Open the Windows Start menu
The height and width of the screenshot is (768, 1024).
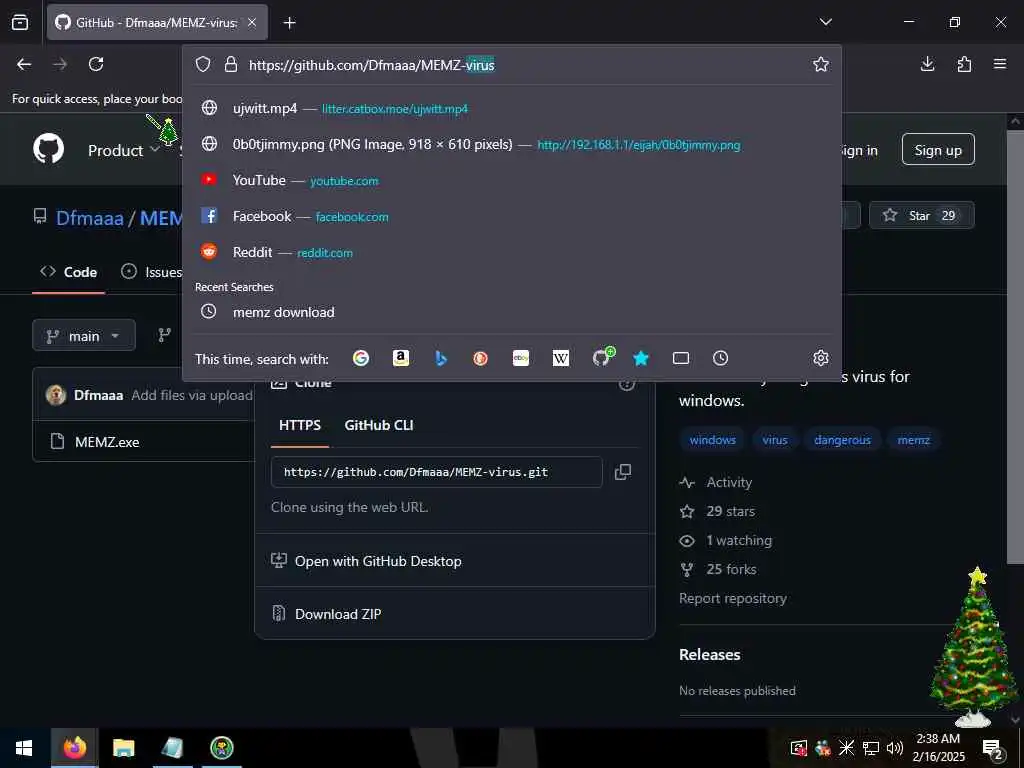[x=24, y=748]
